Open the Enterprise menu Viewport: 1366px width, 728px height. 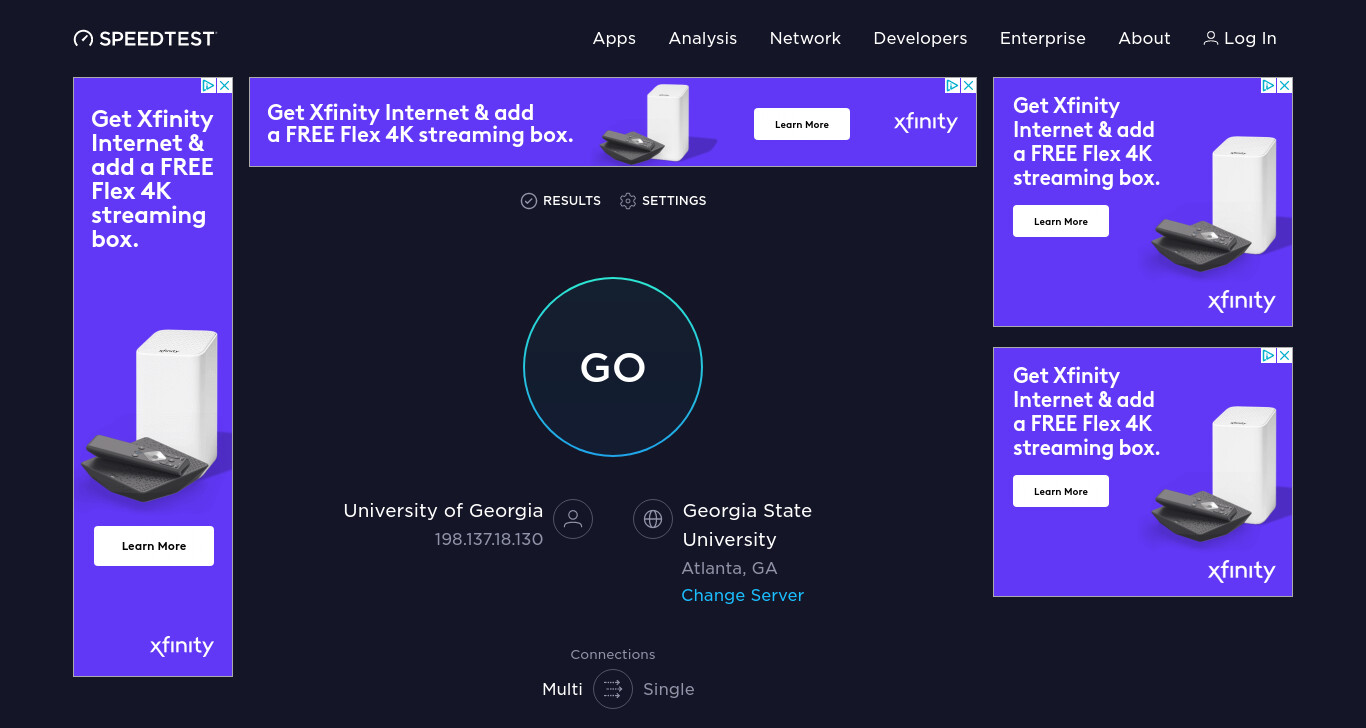pos(1043,38)
